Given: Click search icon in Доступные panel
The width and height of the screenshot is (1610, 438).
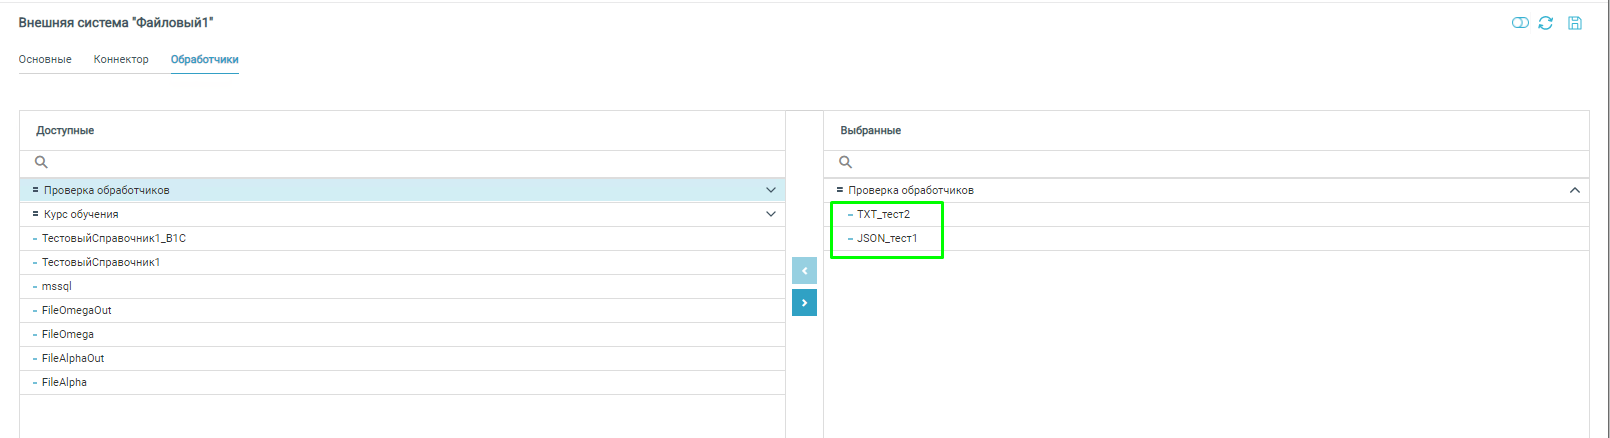Looking at the screenshot, I should coord(41,162).
